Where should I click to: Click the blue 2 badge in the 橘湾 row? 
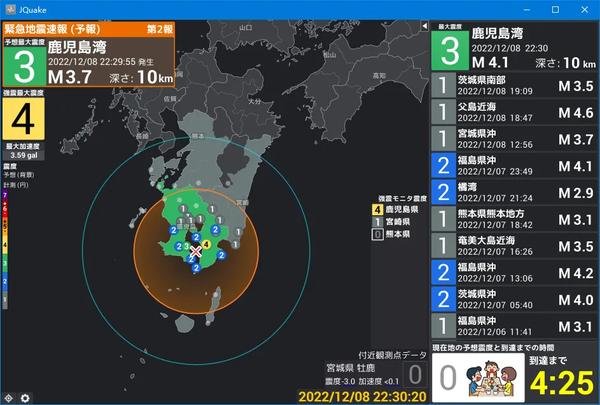(443, 193)
